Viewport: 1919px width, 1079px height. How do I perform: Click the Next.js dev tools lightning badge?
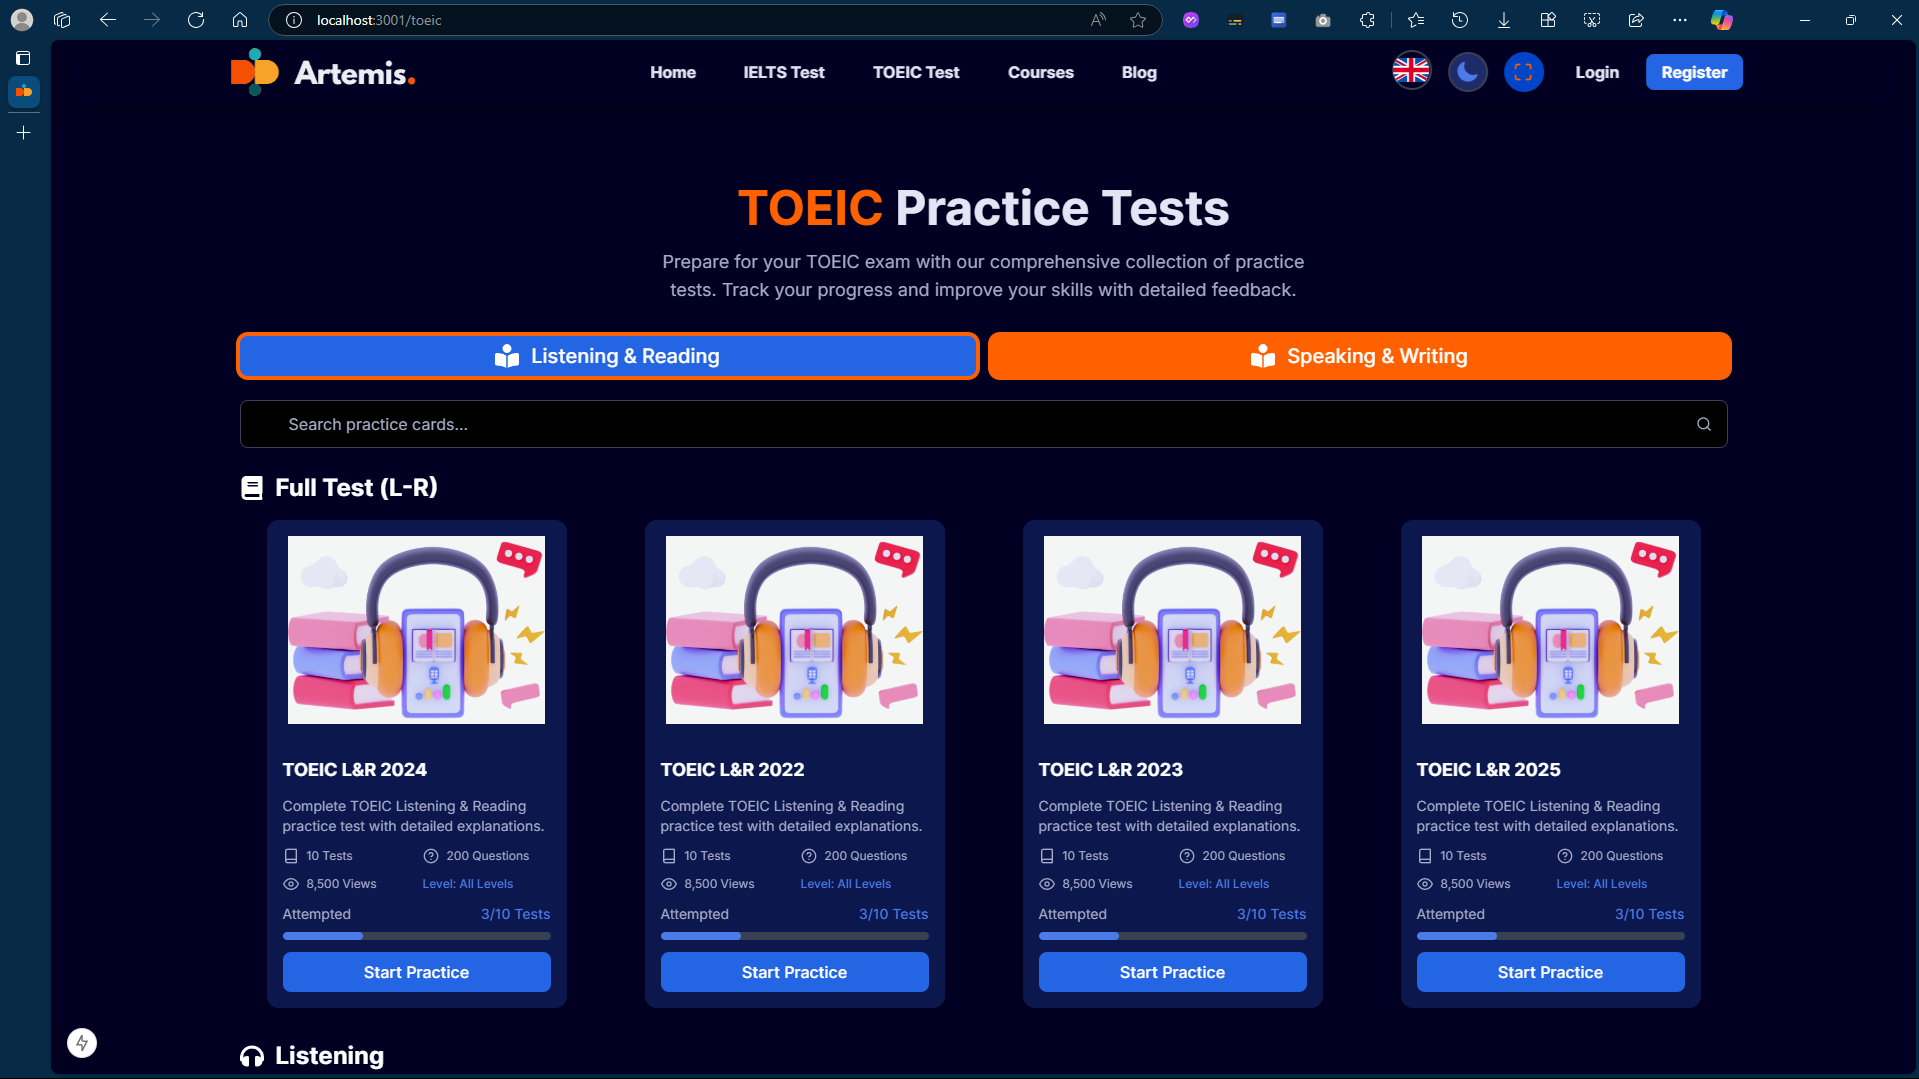(x=82, y=1043)
